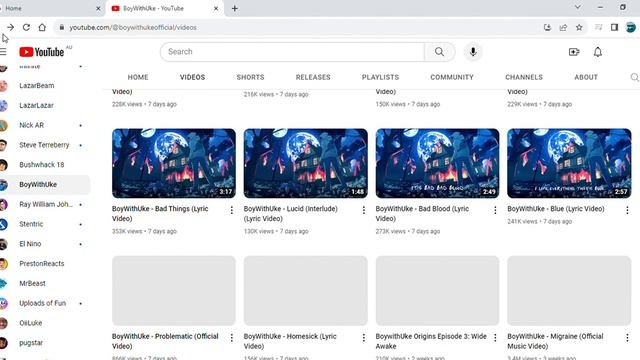
Task: Select the PLAYLISTS channel tab
Action: click(x=380, y=77)
